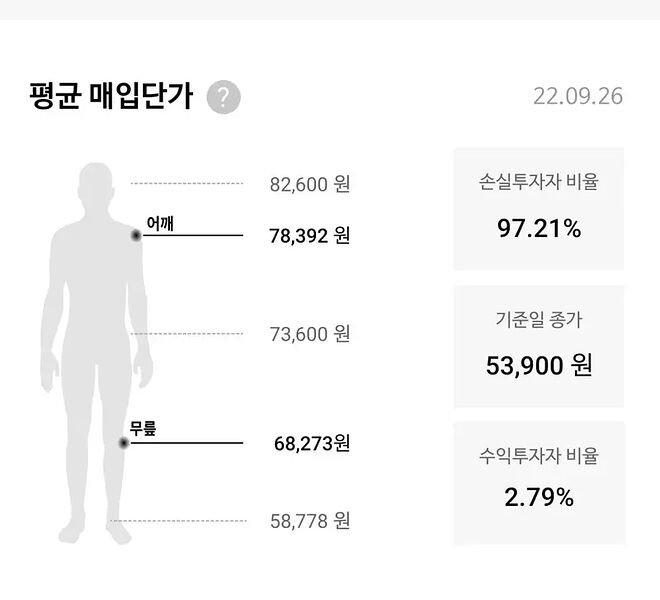Click the 무릎 label

[144, 431]
